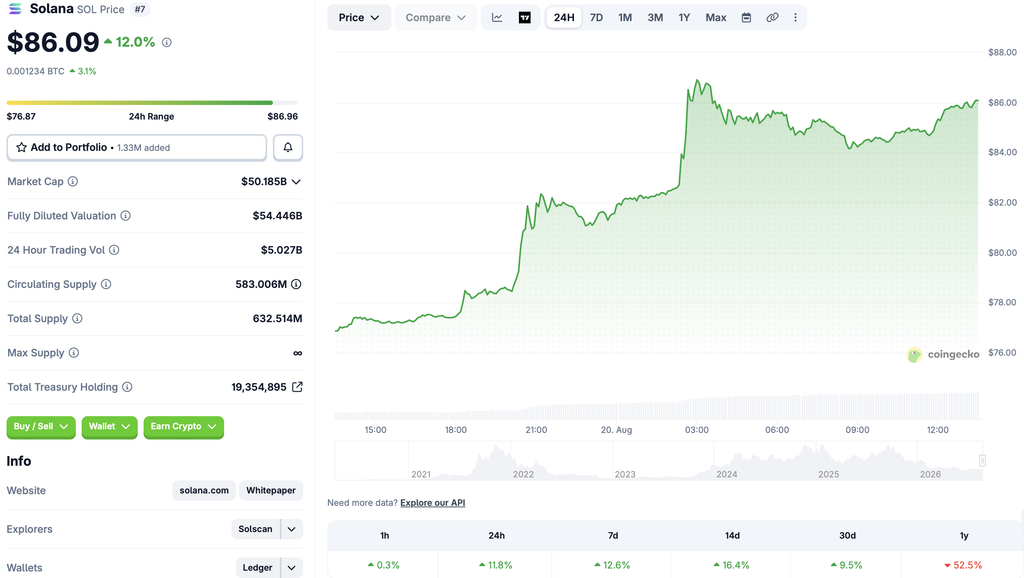
Task: Click the 30d value 9.5%
Action: pos(847,565)
